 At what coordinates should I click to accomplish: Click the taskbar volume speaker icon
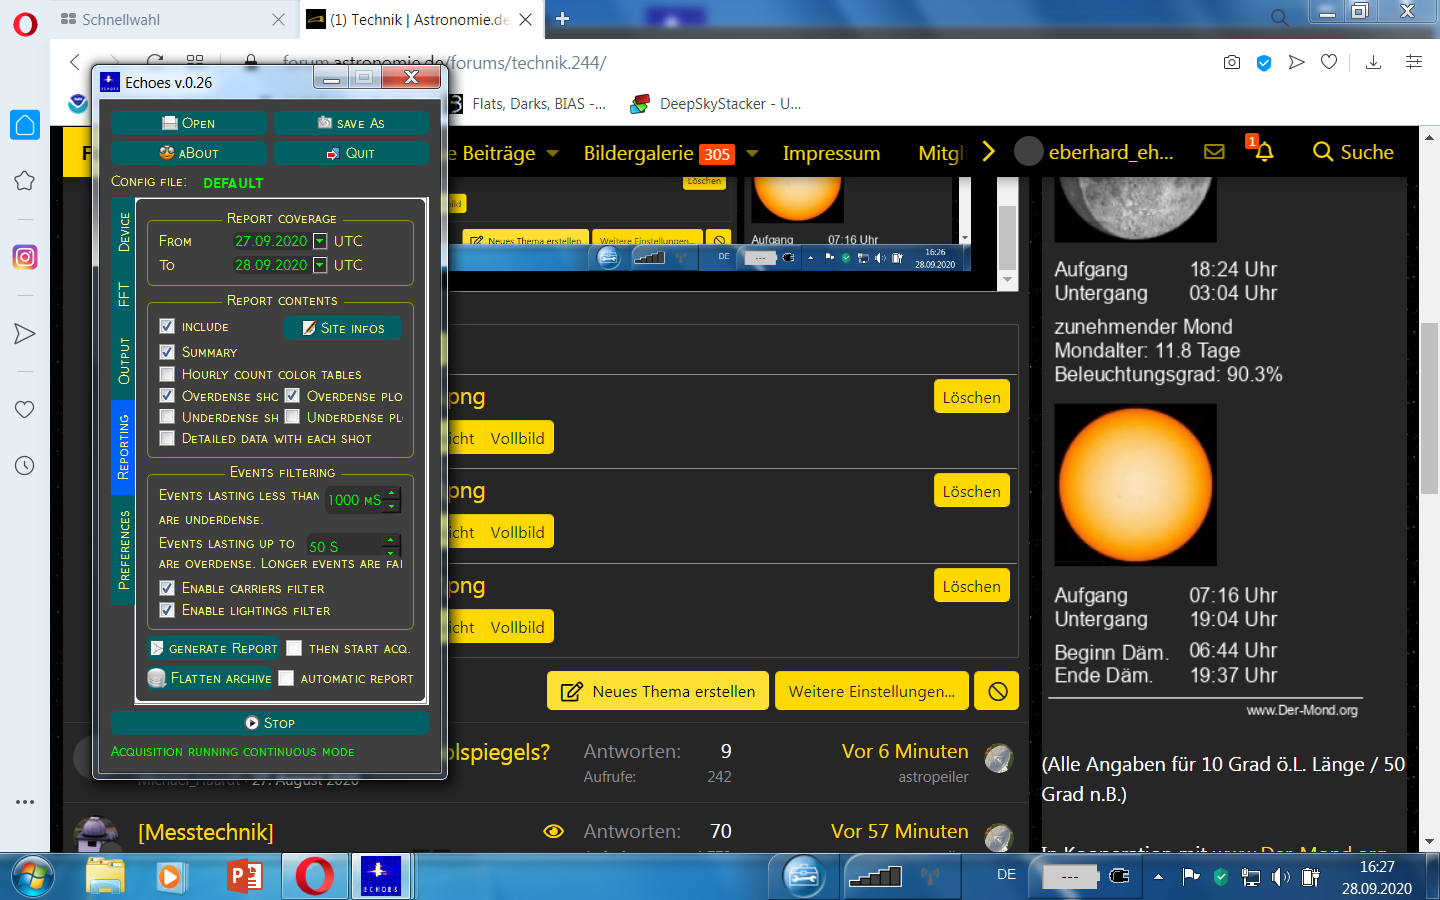point(1281,877)
